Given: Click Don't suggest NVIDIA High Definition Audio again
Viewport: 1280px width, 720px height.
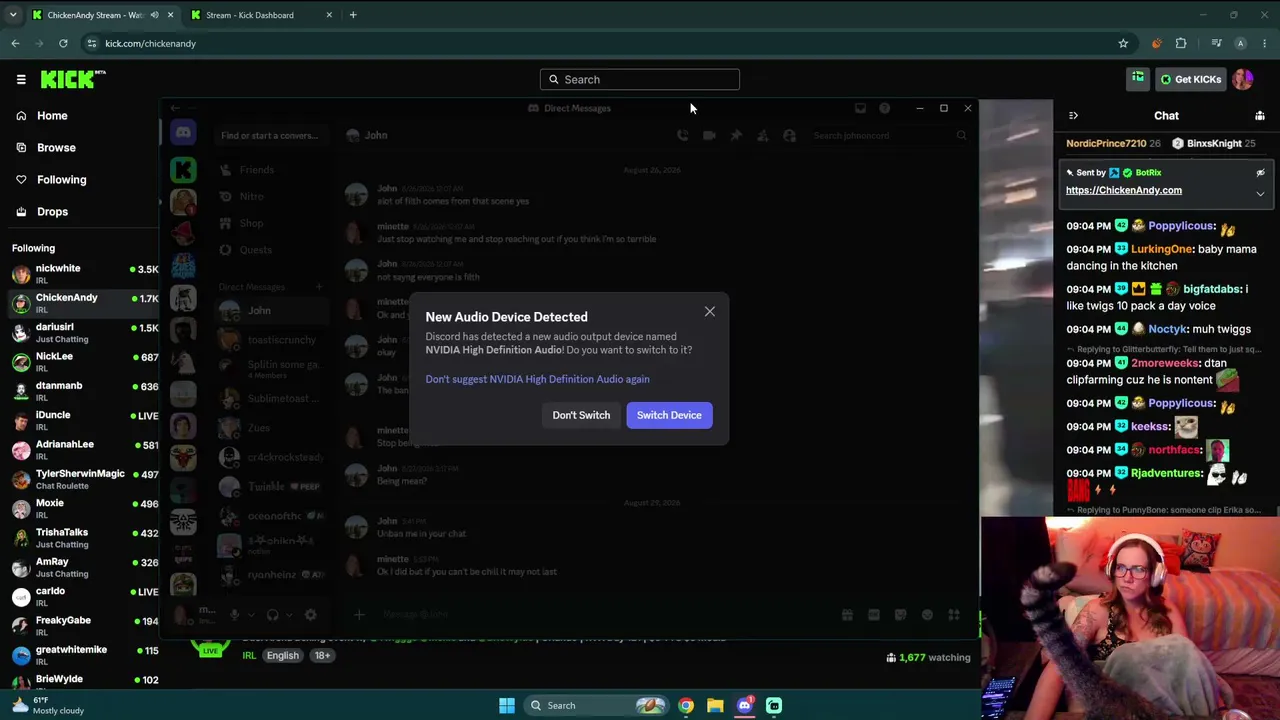Looking at the screenshot, I should pyautogui.click(x=537, y=379).
